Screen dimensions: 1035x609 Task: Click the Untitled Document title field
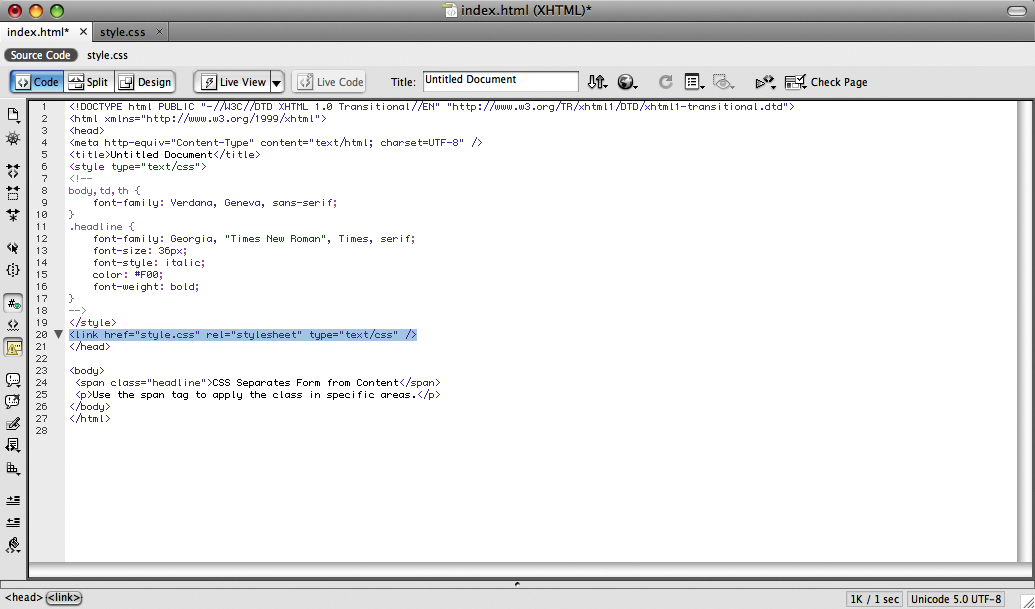tap(500, 80)
